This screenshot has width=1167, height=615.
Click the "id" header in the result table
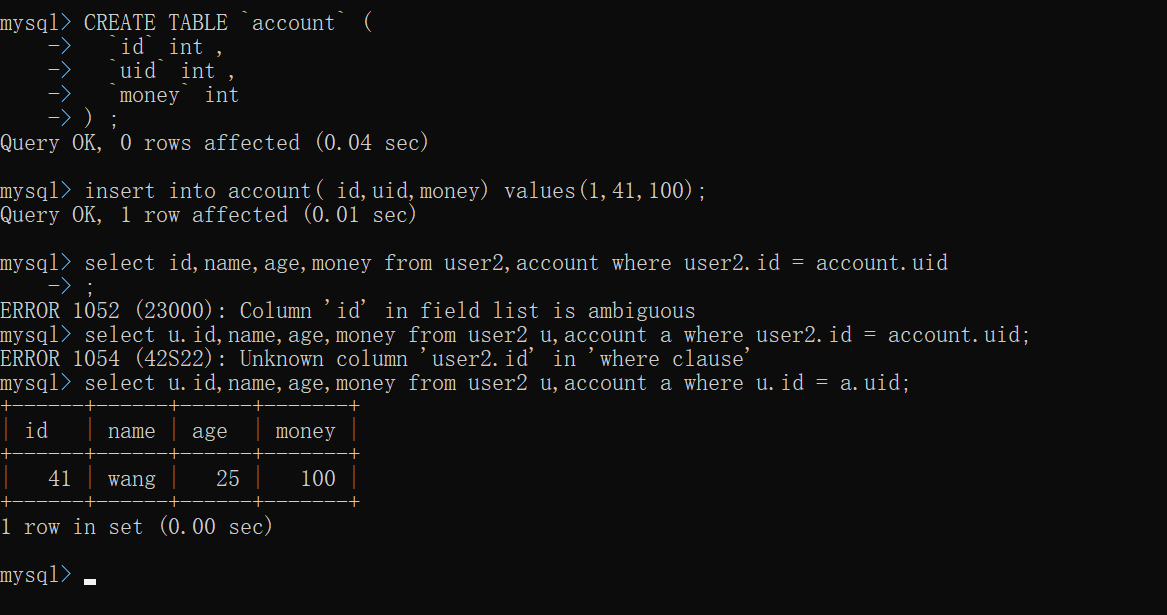coord(36,431)
